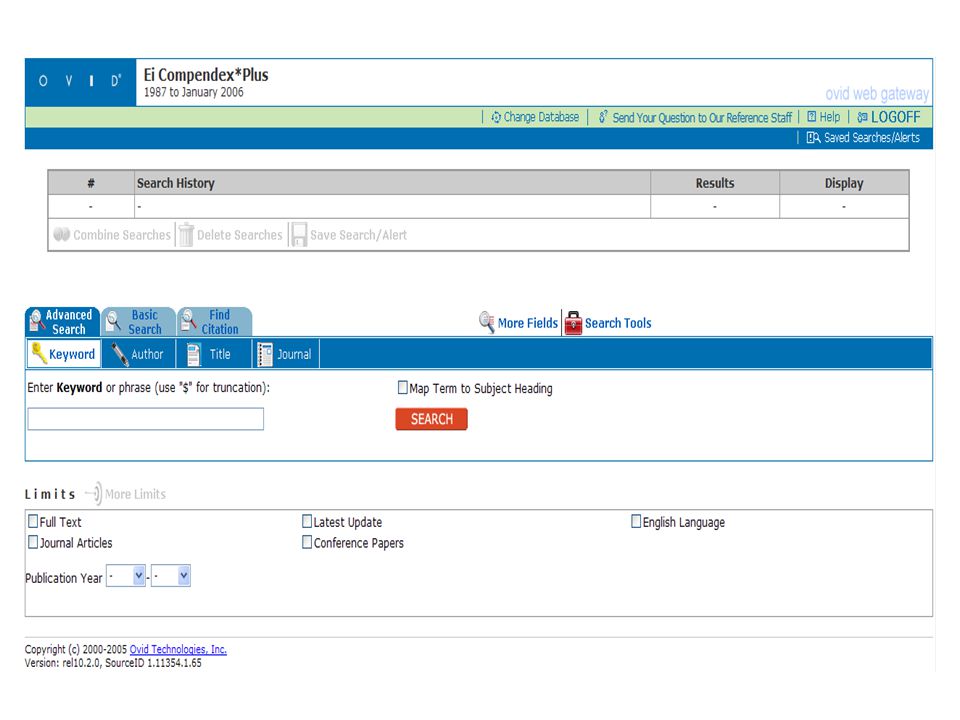Click the Ei Compendex*Plus database title
Viewport: 960px width, 720px height.
pos(206,75)
